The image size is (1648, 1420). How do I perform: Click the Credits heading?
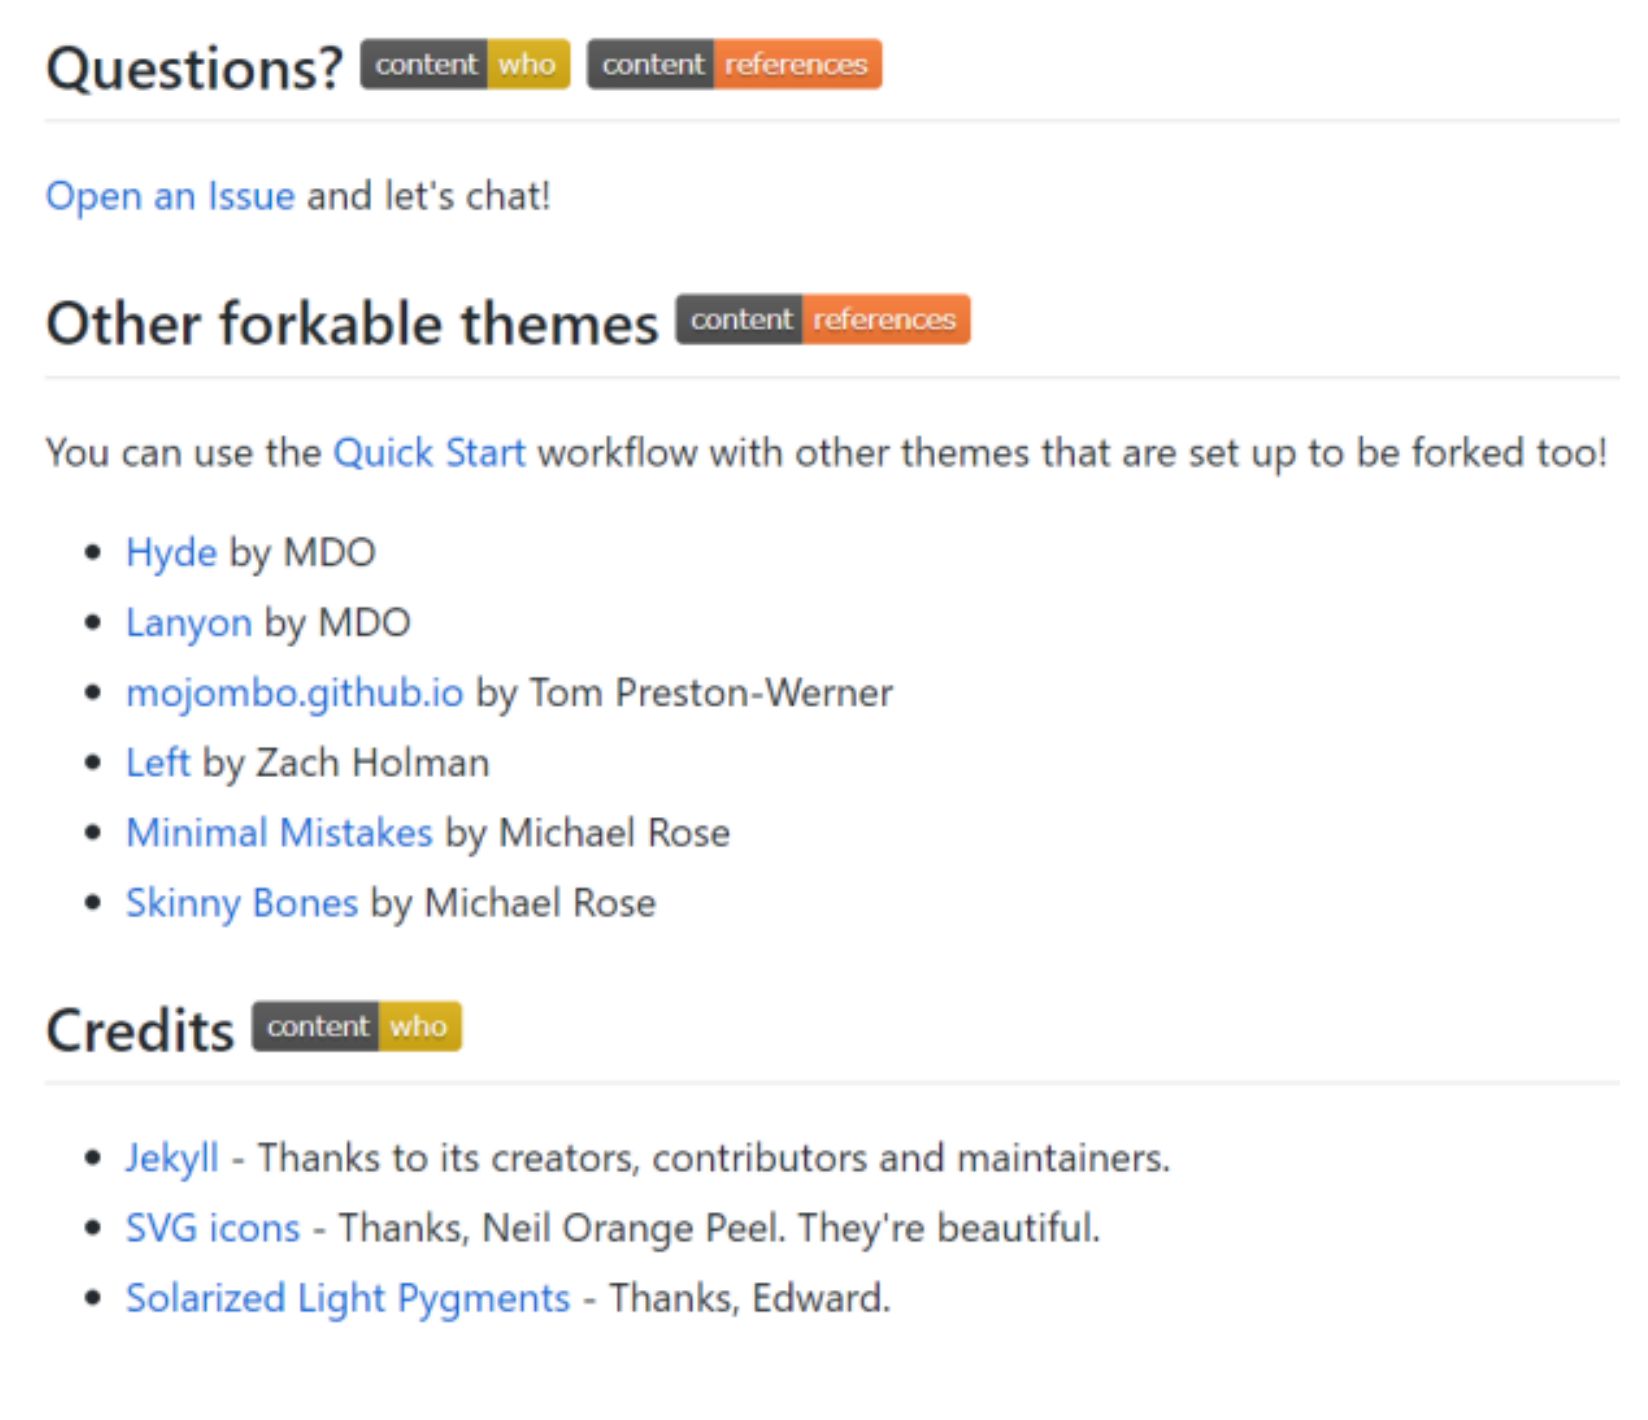(x=140, y=1030)
